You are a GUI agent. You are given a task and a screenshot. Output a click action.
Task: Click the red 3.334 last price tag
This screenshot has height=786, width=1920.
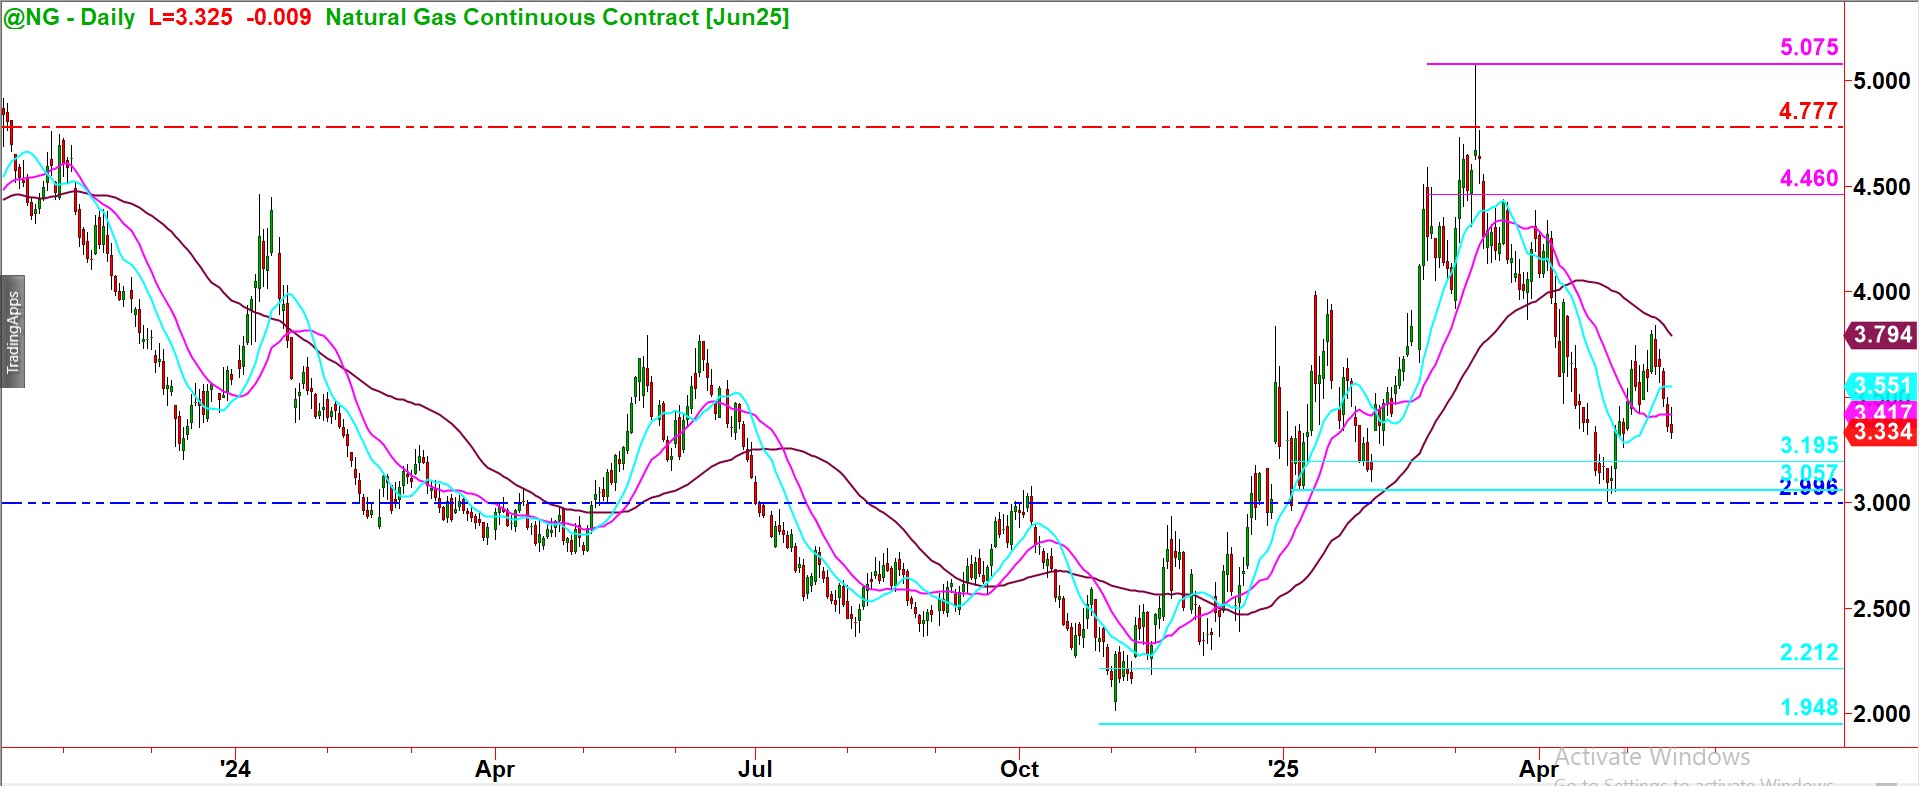pos(1882,432)
